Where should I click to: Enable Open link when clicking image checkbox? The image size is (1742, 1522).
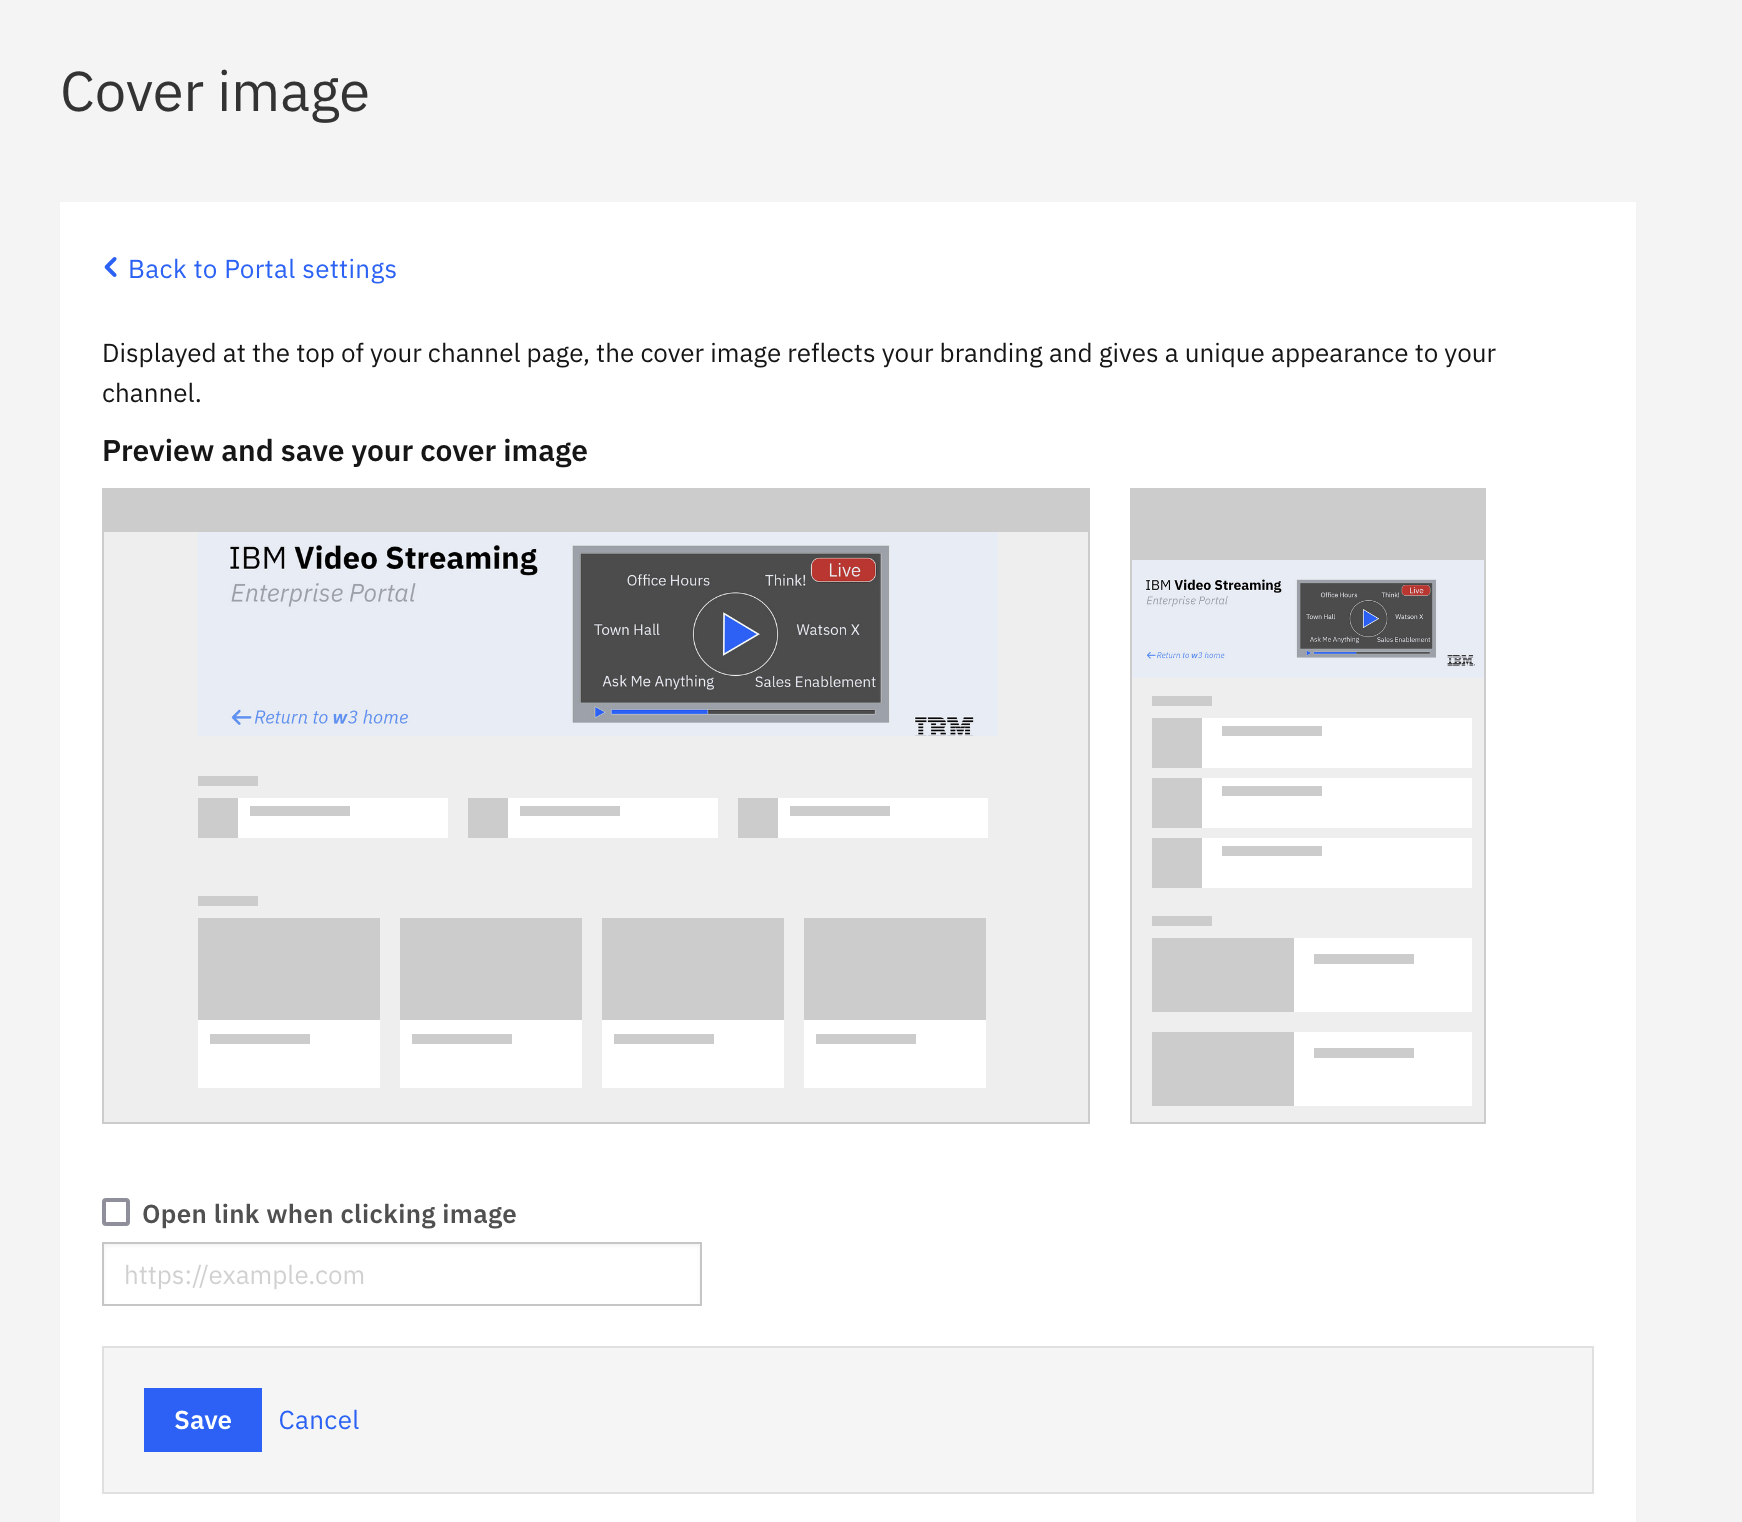coord(116,1212)
